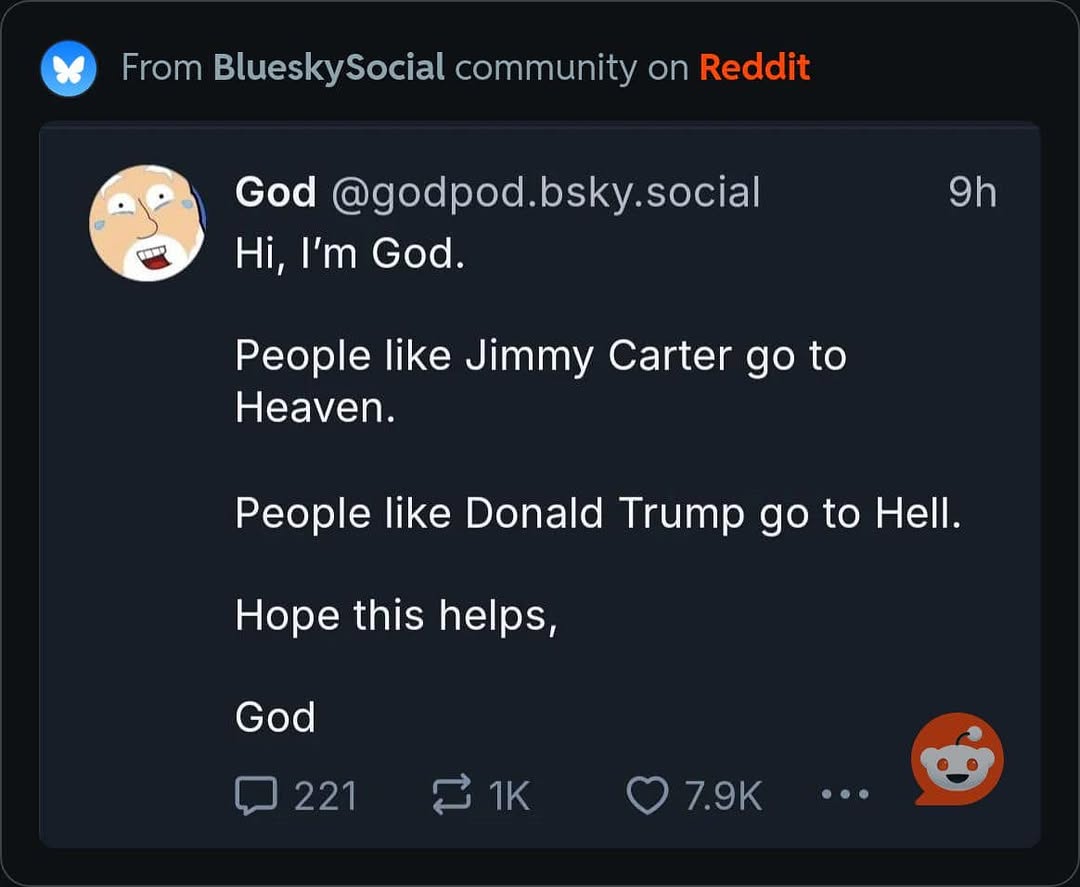Click the repost arrows icon

tap(452, 795)
